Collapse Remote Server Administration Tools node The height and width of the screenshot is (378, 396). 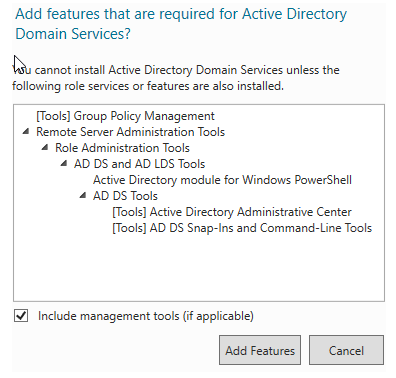(x=26, y=132)
